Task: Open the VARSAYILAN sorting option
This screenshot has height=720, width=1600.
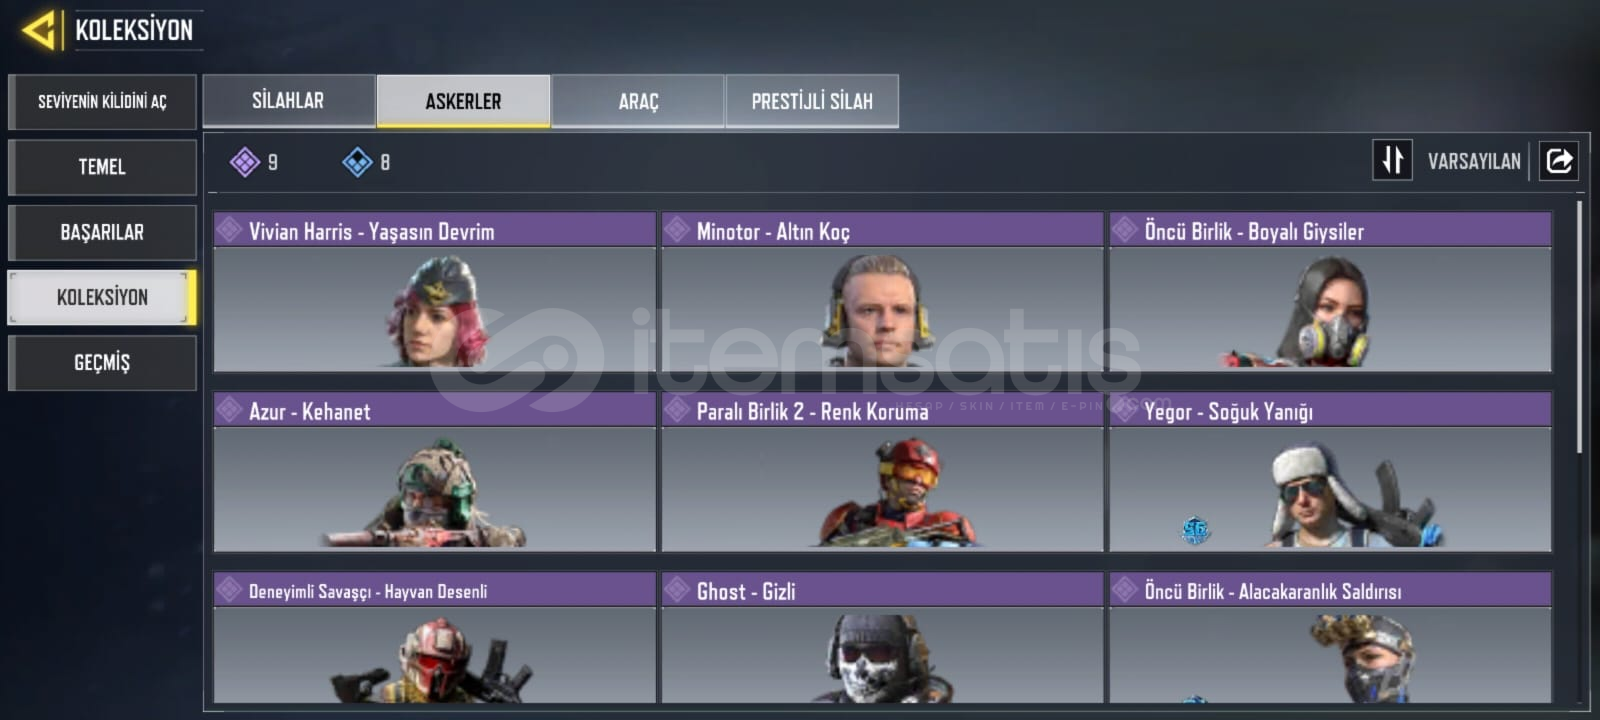Action: click(1474, 161)
